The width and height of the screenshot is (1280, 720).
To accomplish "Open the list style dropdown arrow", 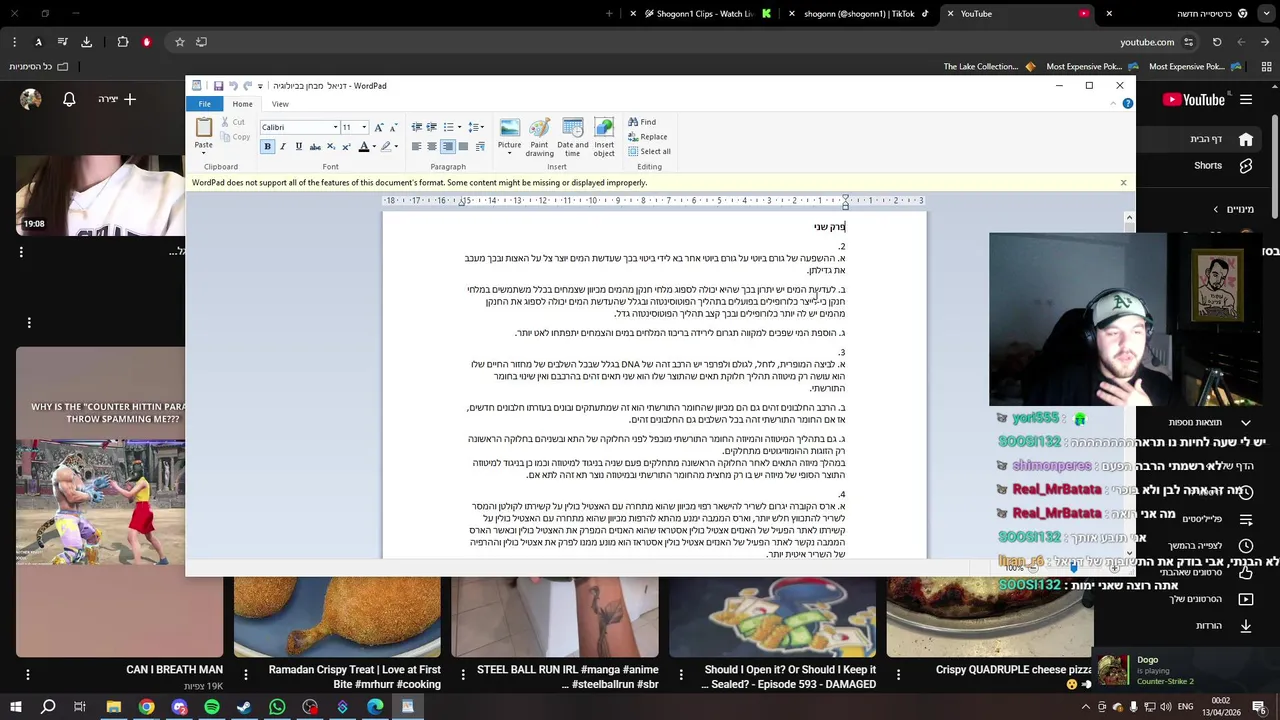I will point(459,127).
